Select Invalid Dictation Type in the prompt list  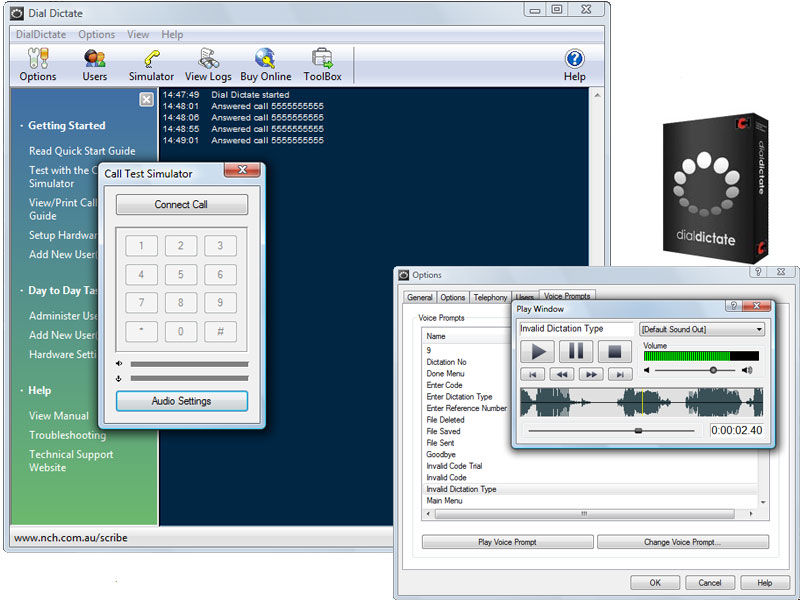[x=461, y=489]
